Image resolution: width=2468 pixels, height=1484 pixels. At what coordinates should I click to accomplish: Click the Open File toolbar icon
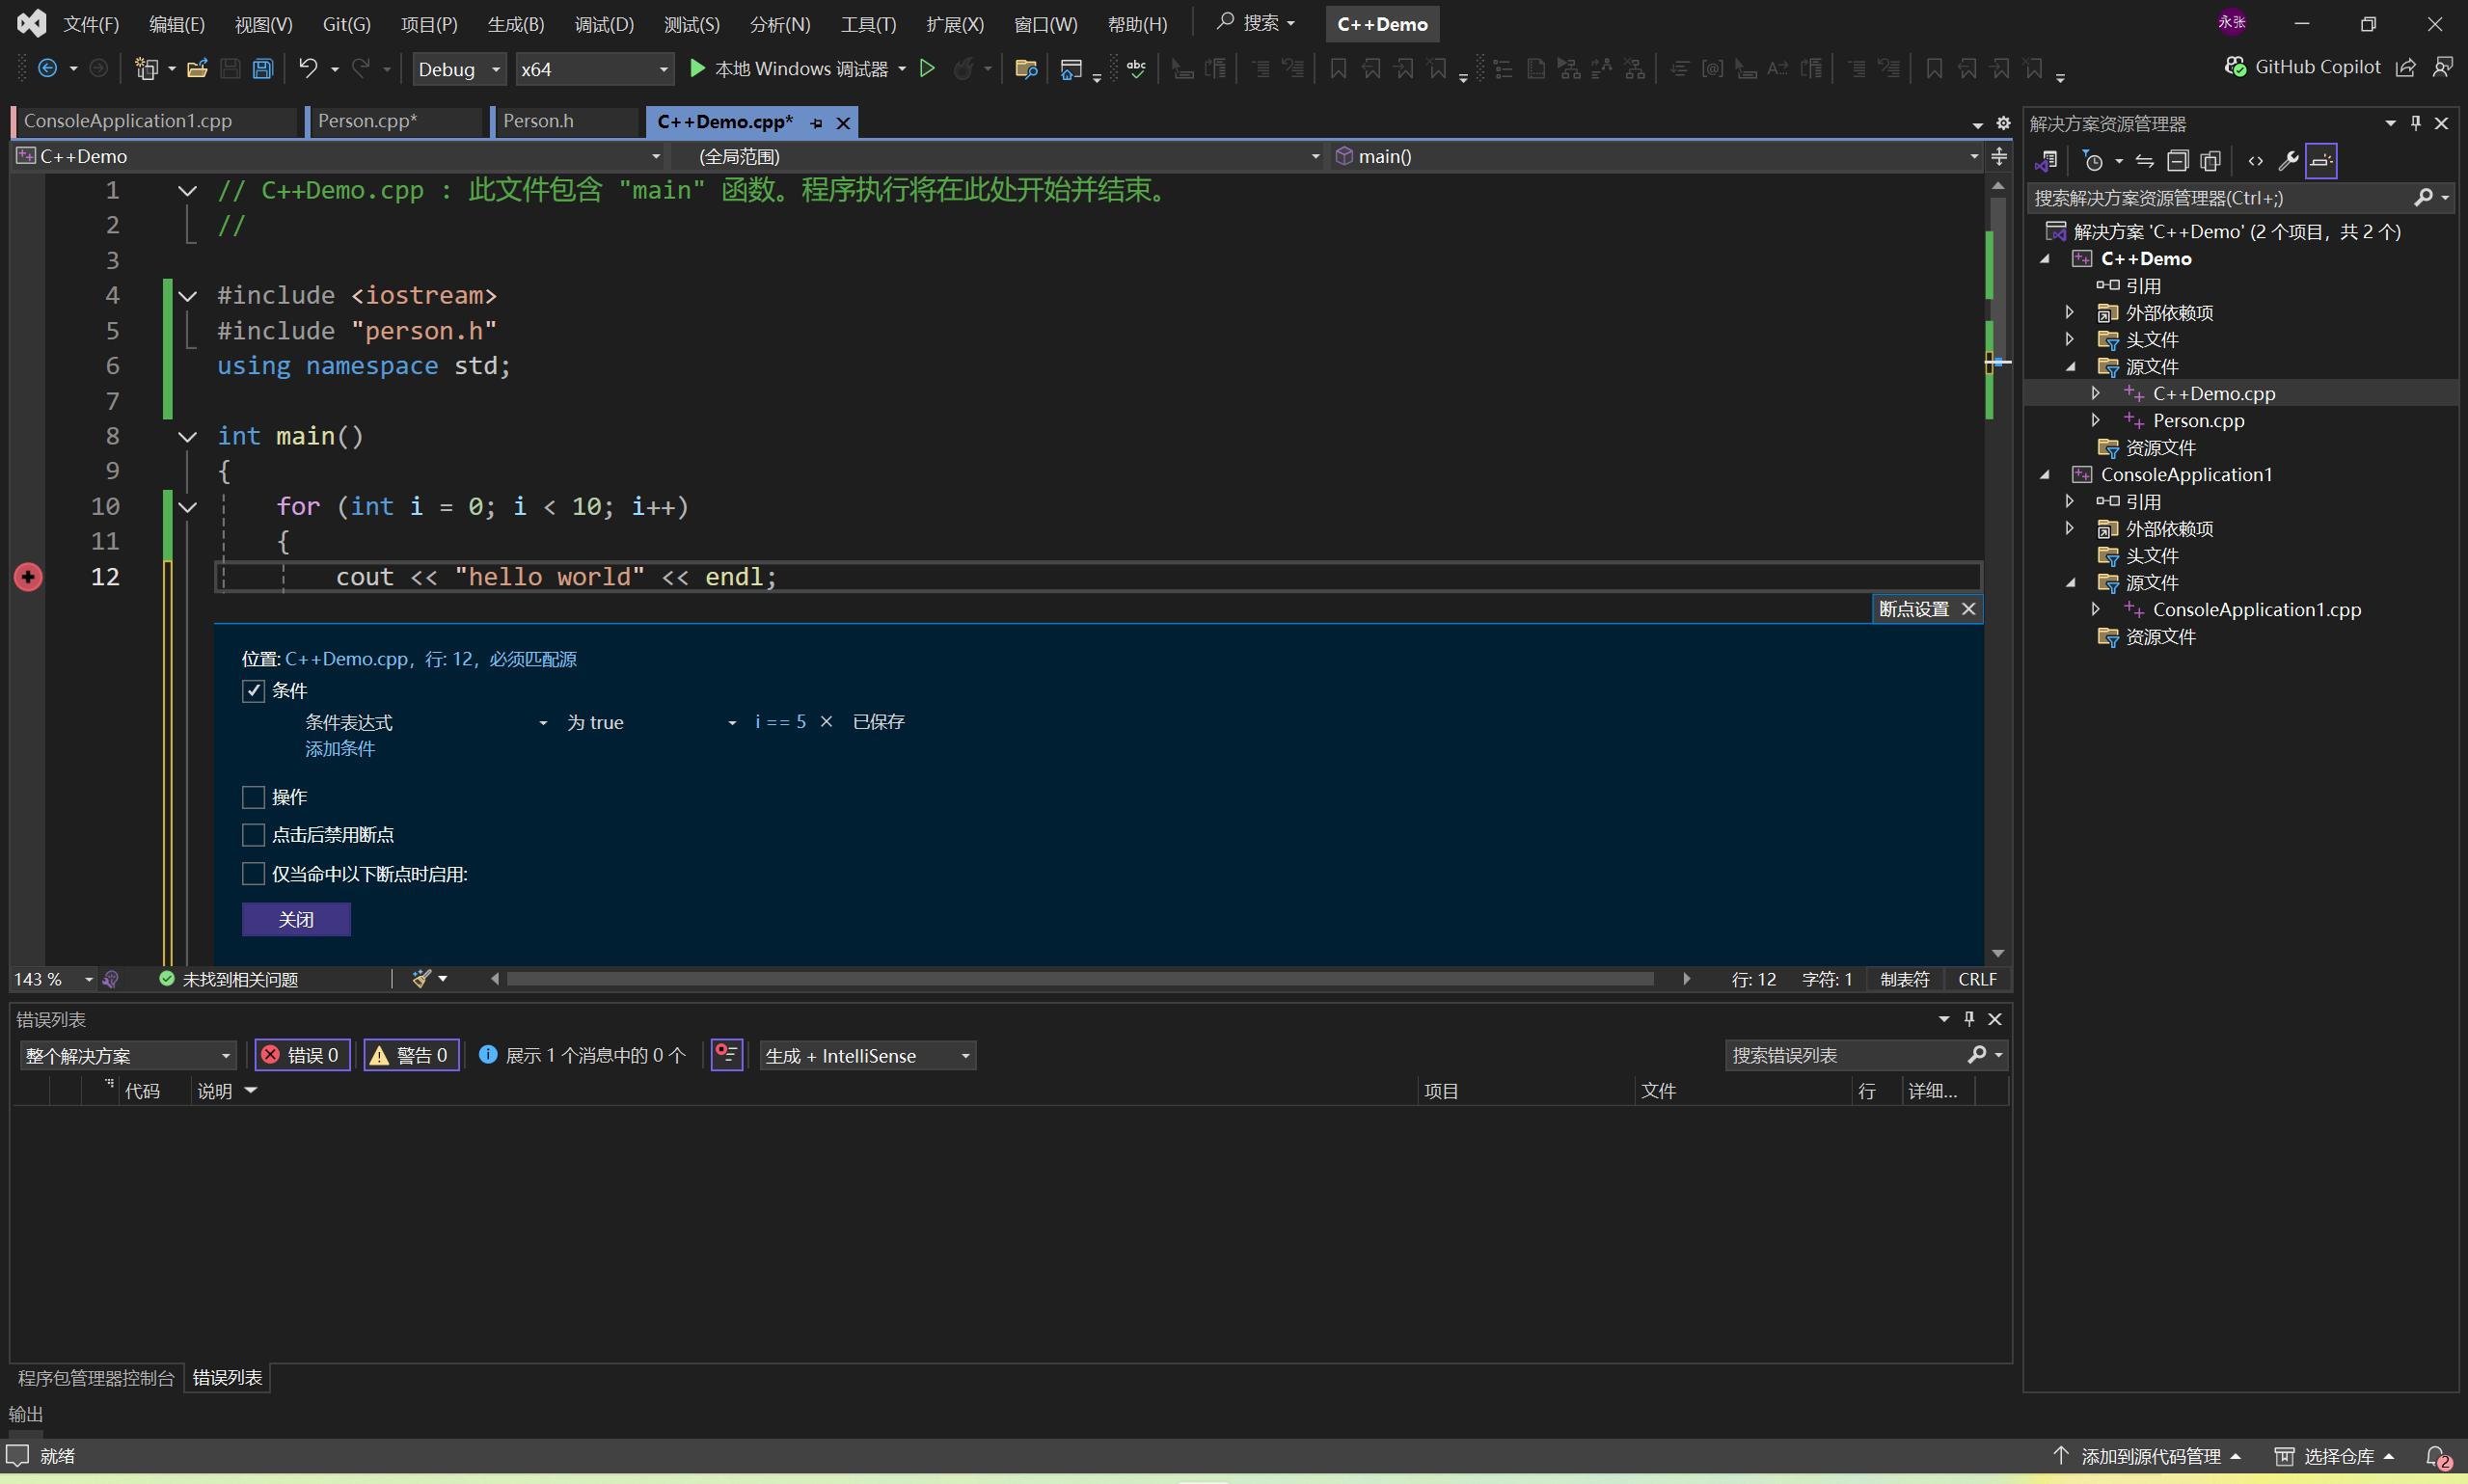coord(197,69)
